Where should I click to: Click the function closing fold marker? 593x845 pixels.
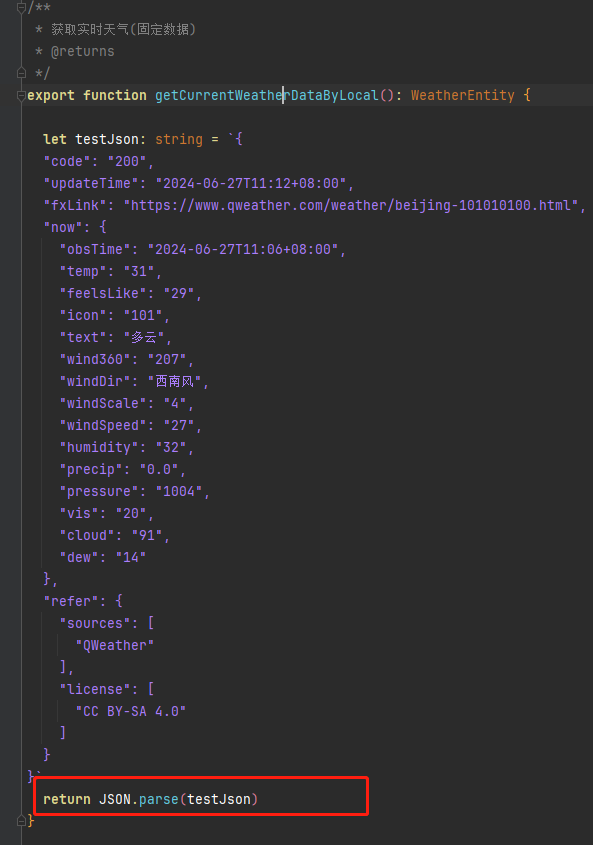coord(21,821)
